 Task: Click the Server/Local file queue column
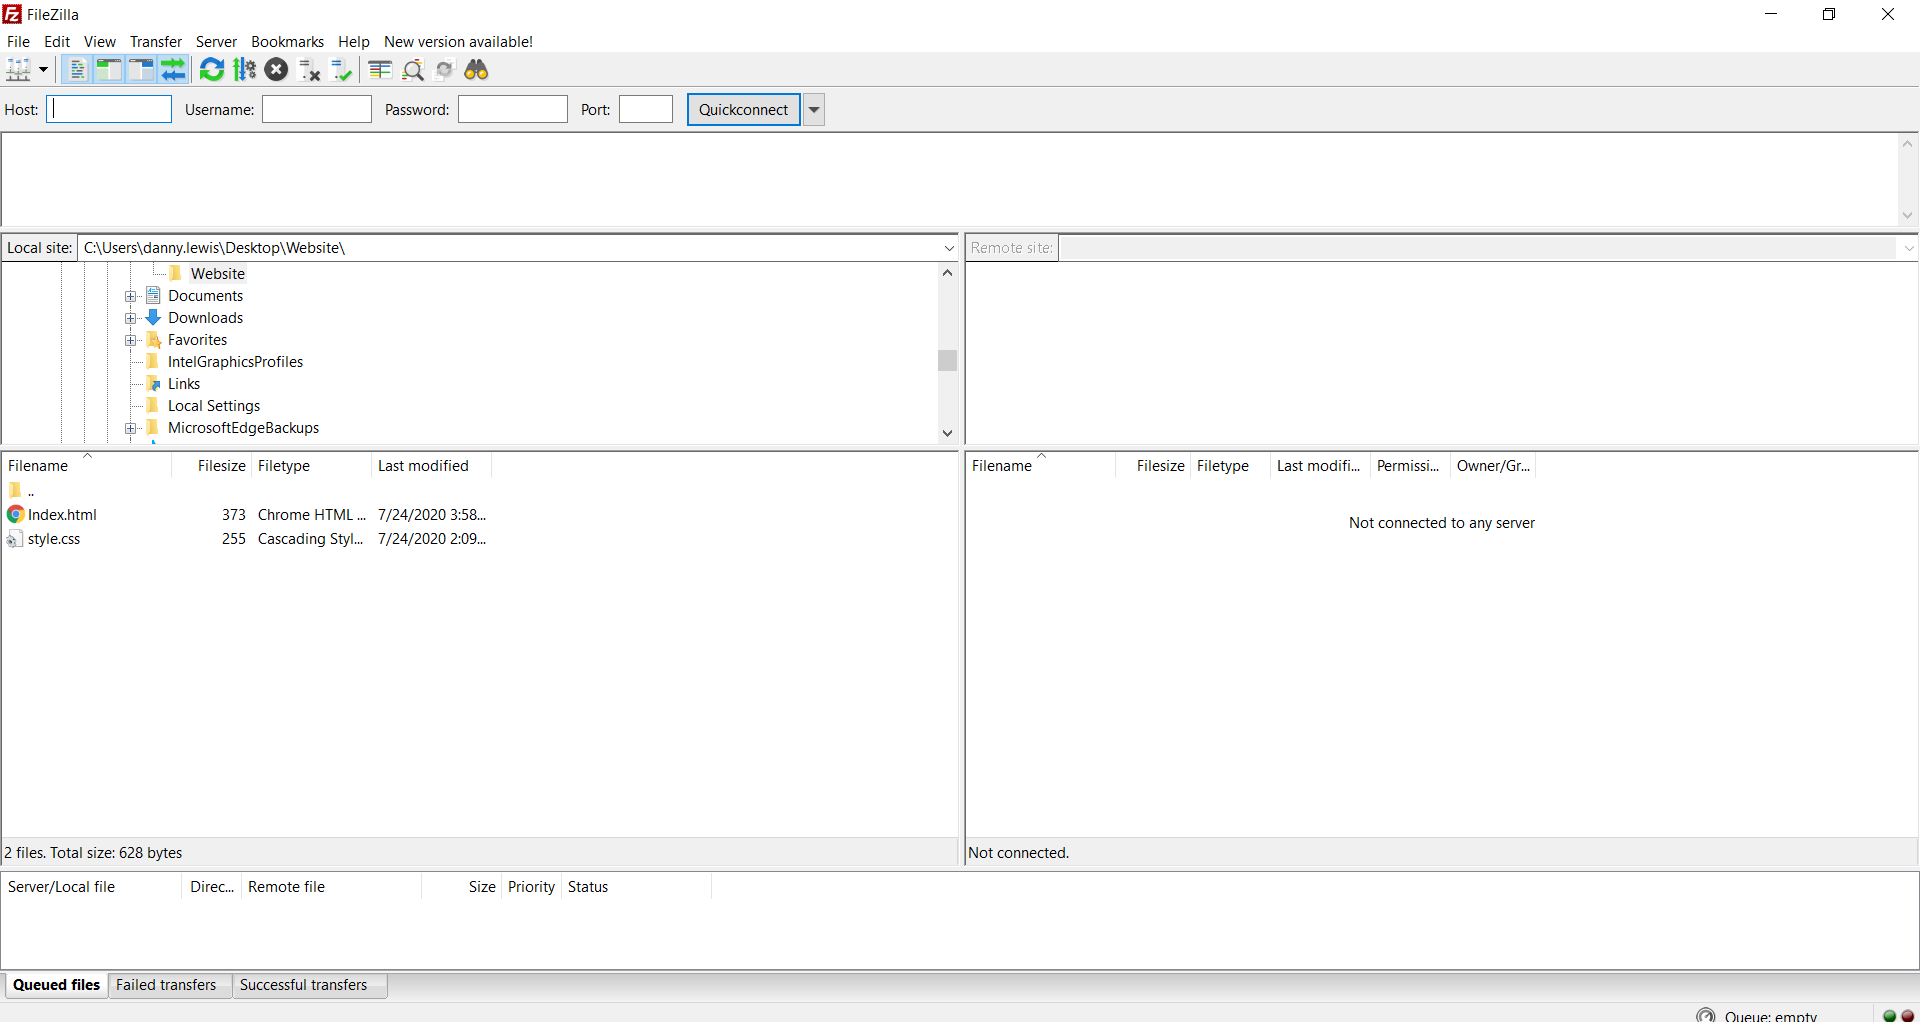[x=92, y=887]
